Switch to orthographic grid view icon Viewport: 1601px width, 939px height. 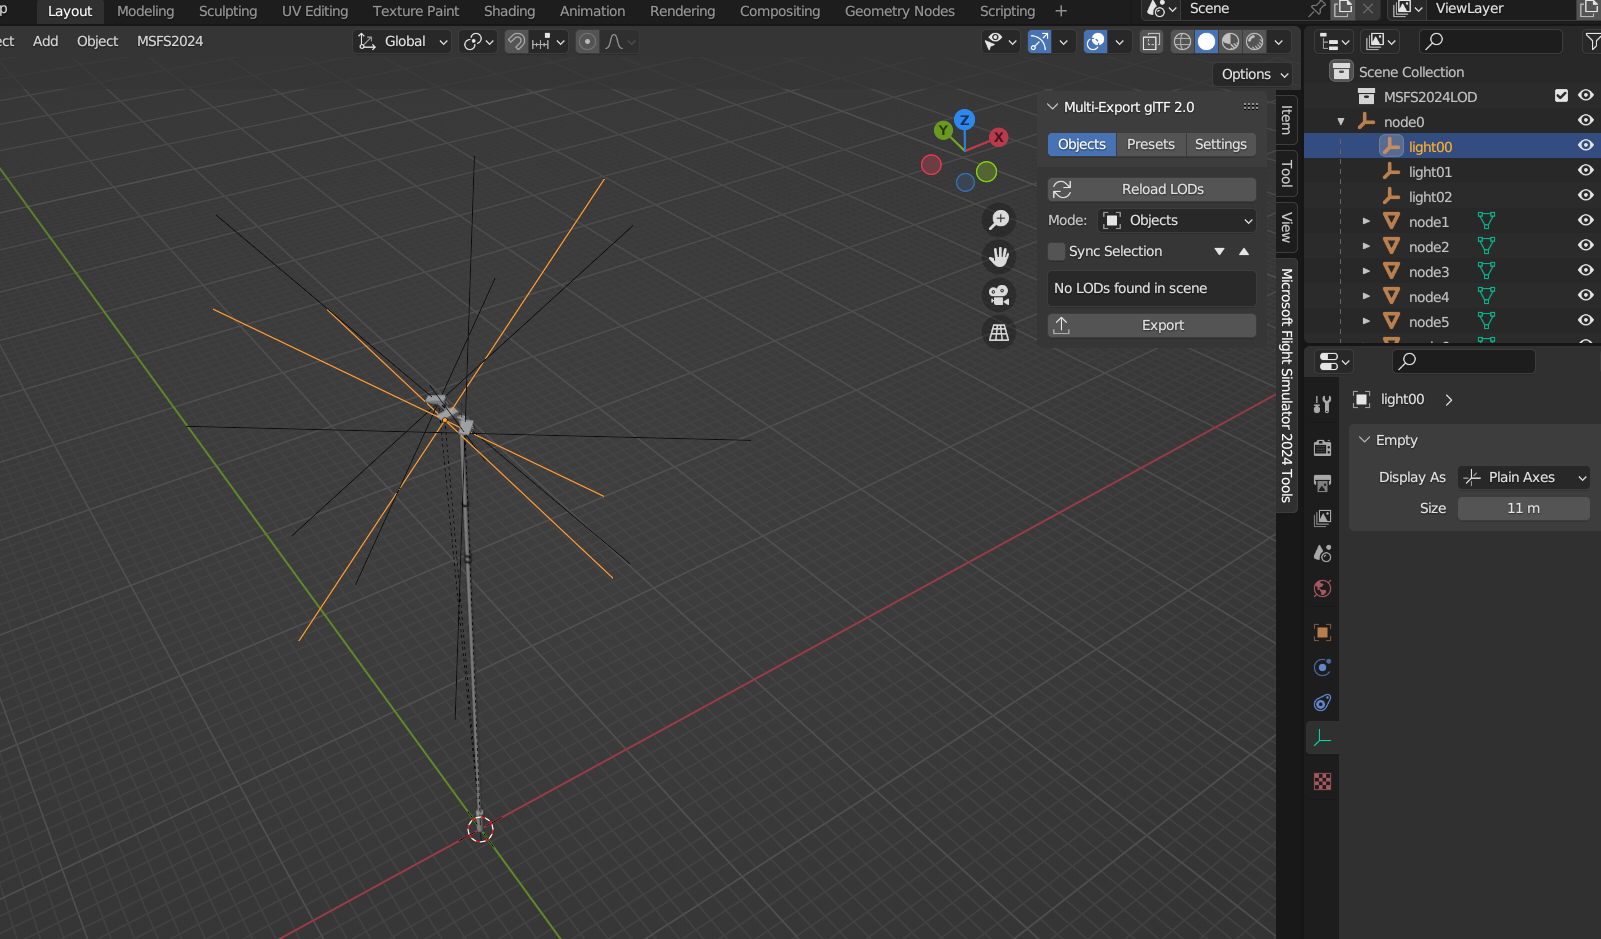pyautogui.click(x=998, y=333)
